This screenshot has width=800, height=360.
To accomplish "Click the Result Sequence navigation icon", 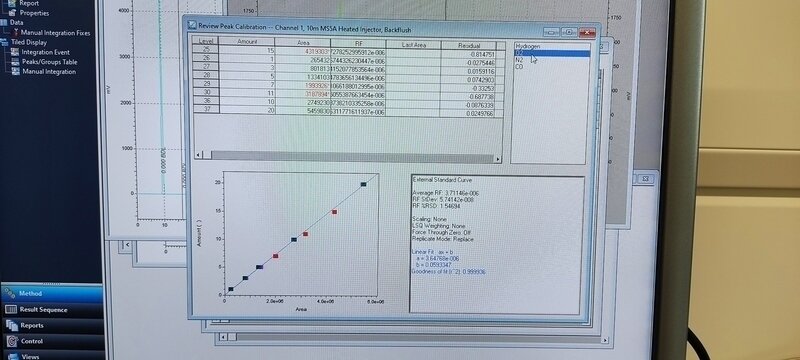I will point(11,310).
